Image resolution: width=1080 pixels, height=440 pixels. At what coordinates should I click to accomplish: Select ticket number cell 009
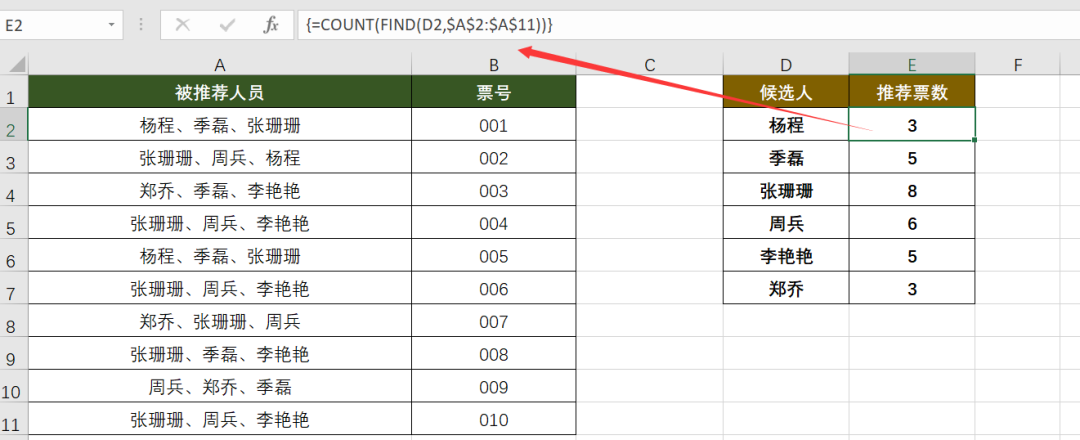494,387
